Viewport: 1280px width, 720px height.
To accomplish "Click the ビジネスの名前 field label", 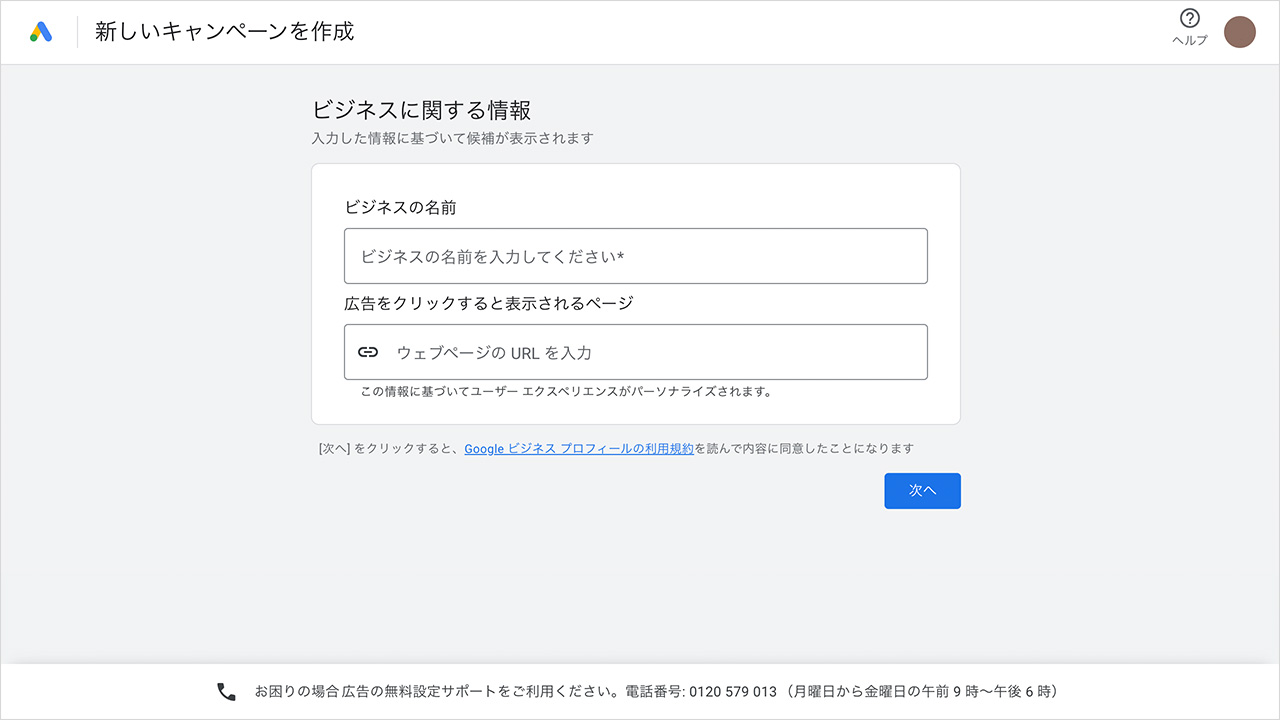I will point(401,208).
